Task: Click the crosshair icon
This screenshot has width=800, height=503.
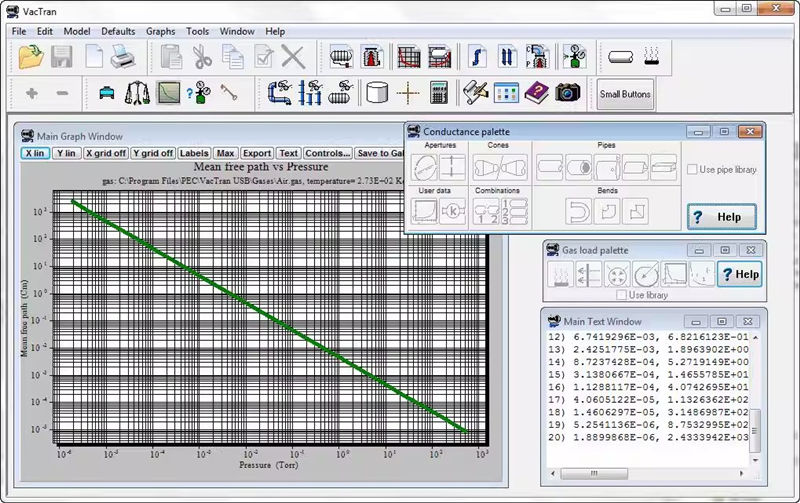Action: 408,93
